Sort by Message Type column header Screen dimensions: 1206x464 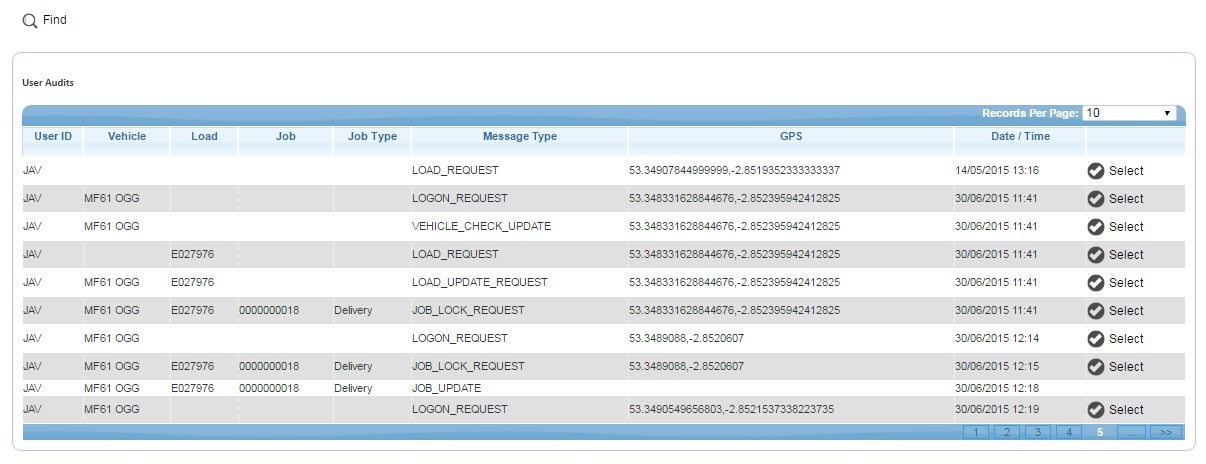click(x=520, y=136)
